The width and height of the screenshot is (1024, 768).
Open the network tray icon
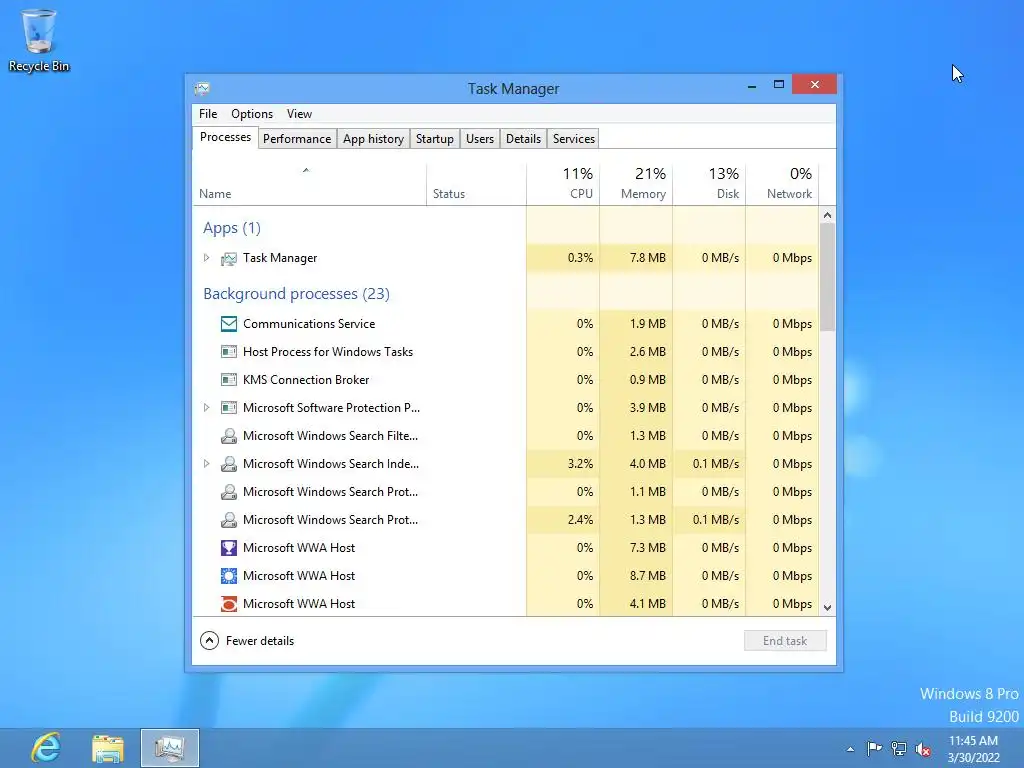click(x=899, y=749)
